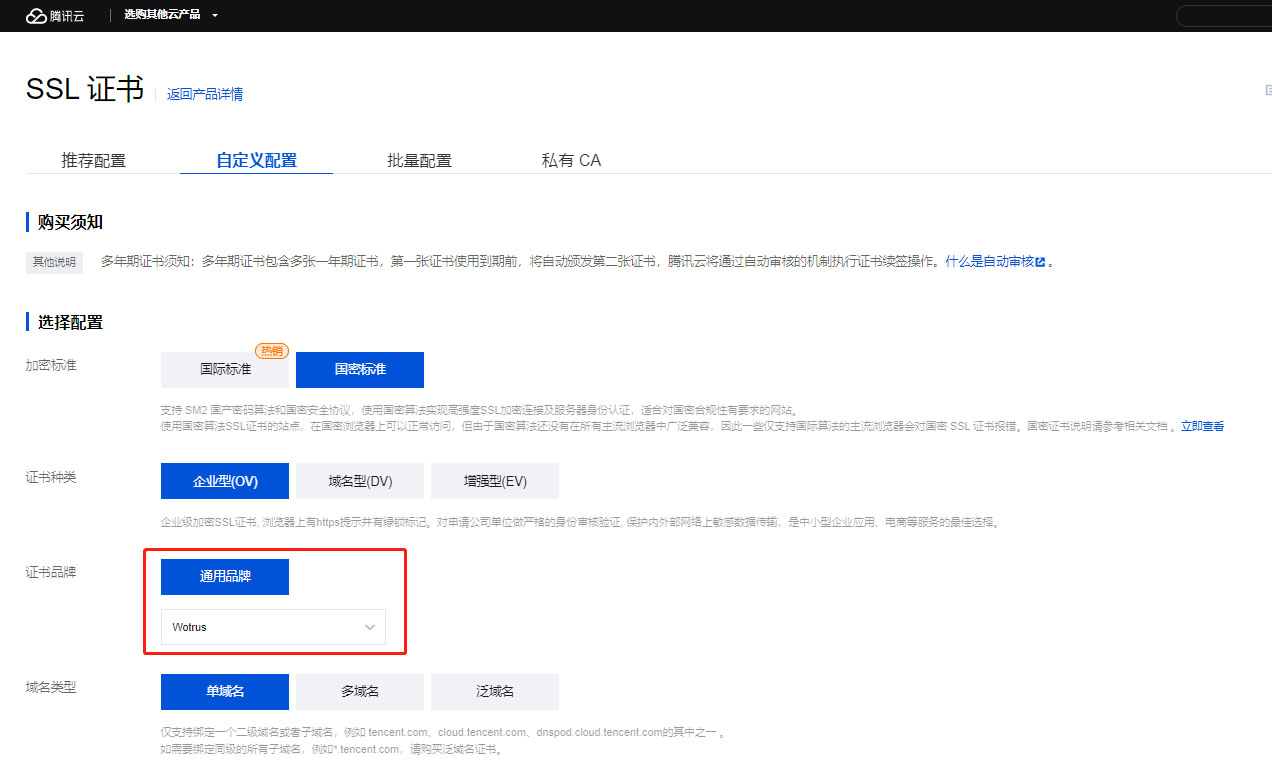Select 国密标准 encryption standard
The height and width of the screenshot is (771, 1272).
coord(360,370)
